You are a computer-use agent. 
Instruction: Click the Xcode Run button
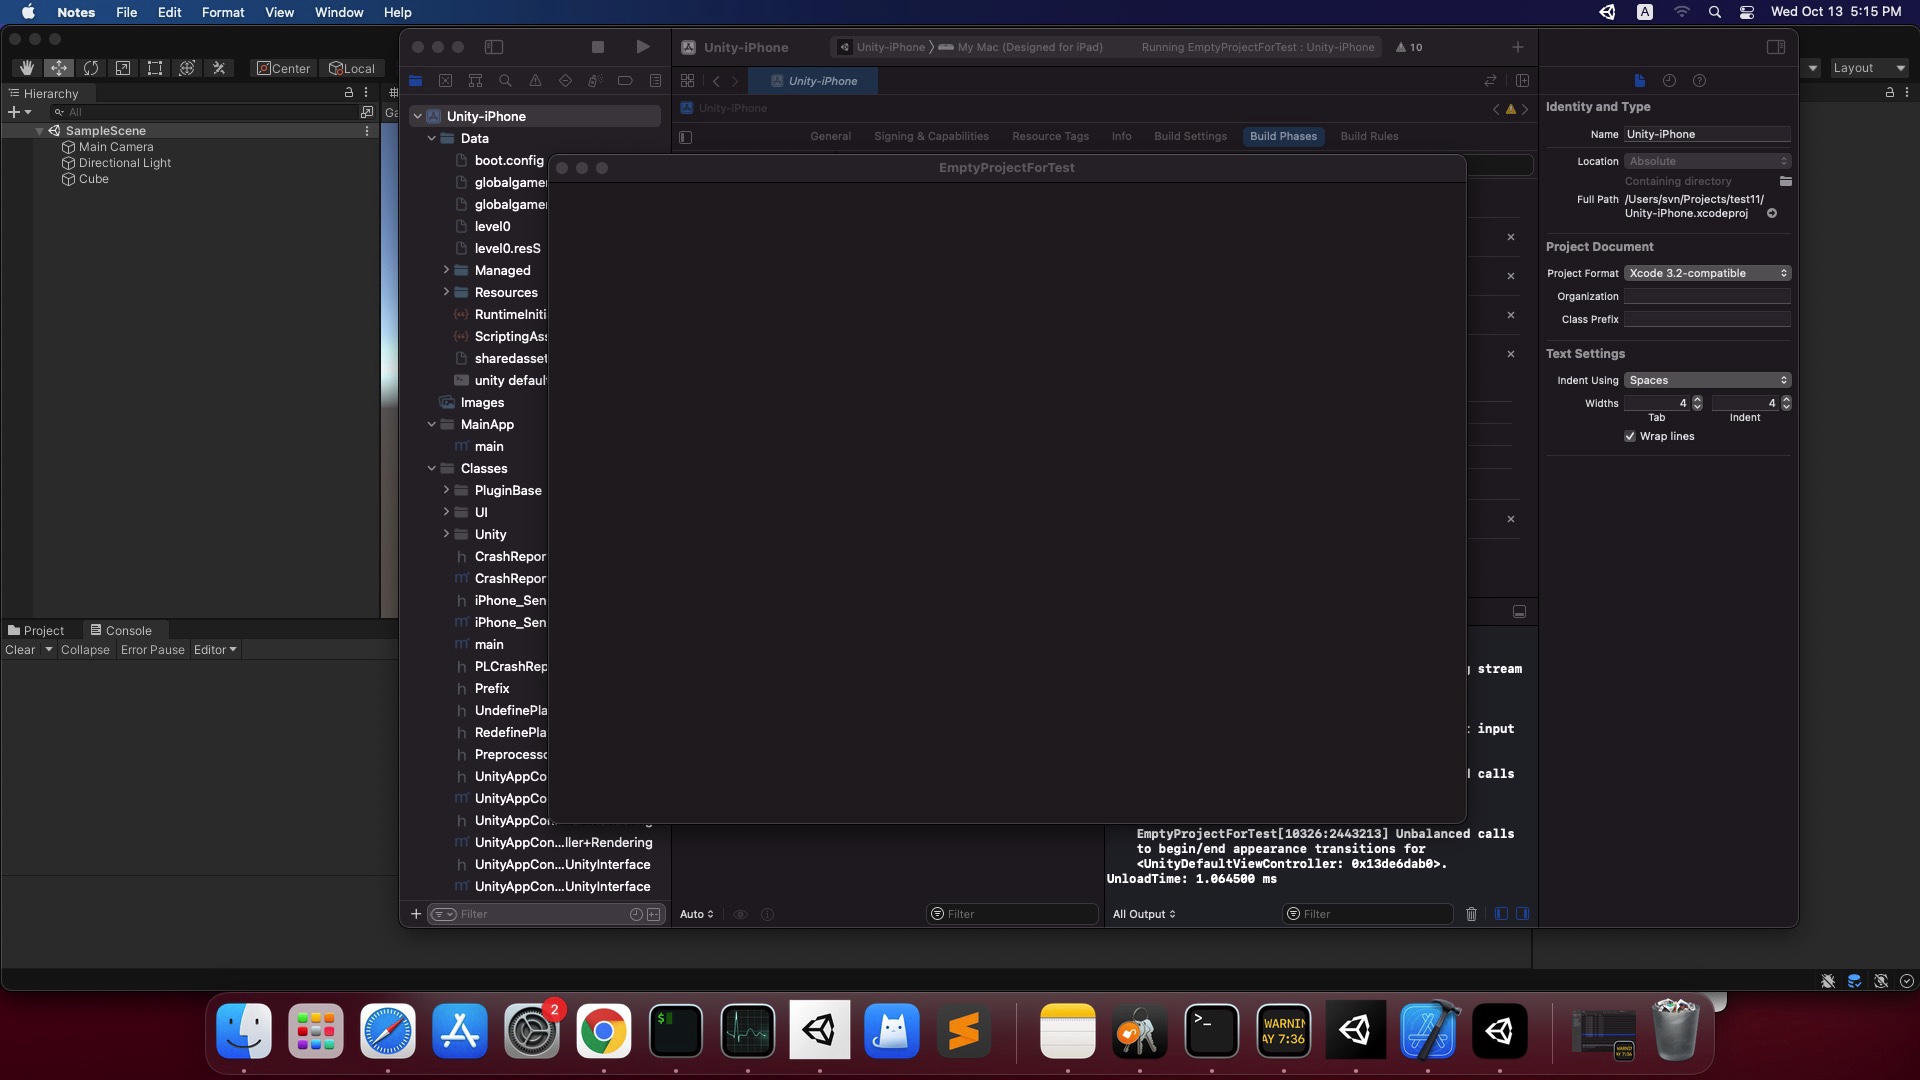click(643, 47)
